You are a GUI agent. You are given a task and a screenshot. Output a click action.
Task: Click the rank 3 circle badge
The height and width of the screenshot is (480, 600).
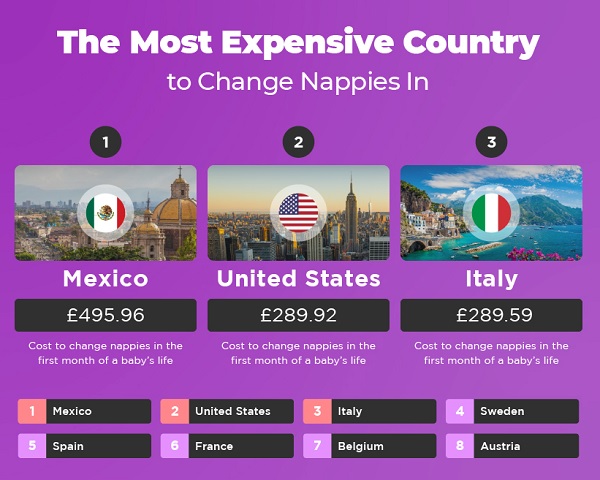coord(491,142)
